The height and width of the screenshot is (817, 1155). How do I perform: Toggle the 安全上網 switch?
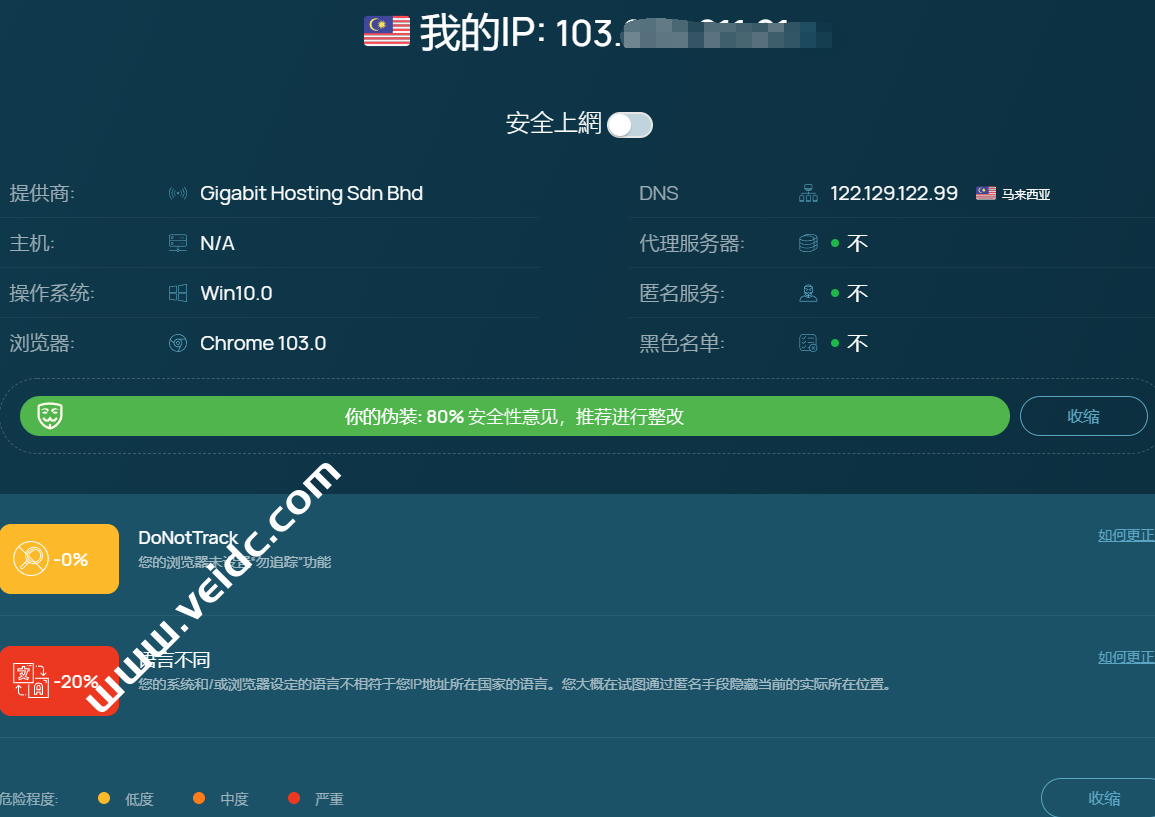pos(630,124)
